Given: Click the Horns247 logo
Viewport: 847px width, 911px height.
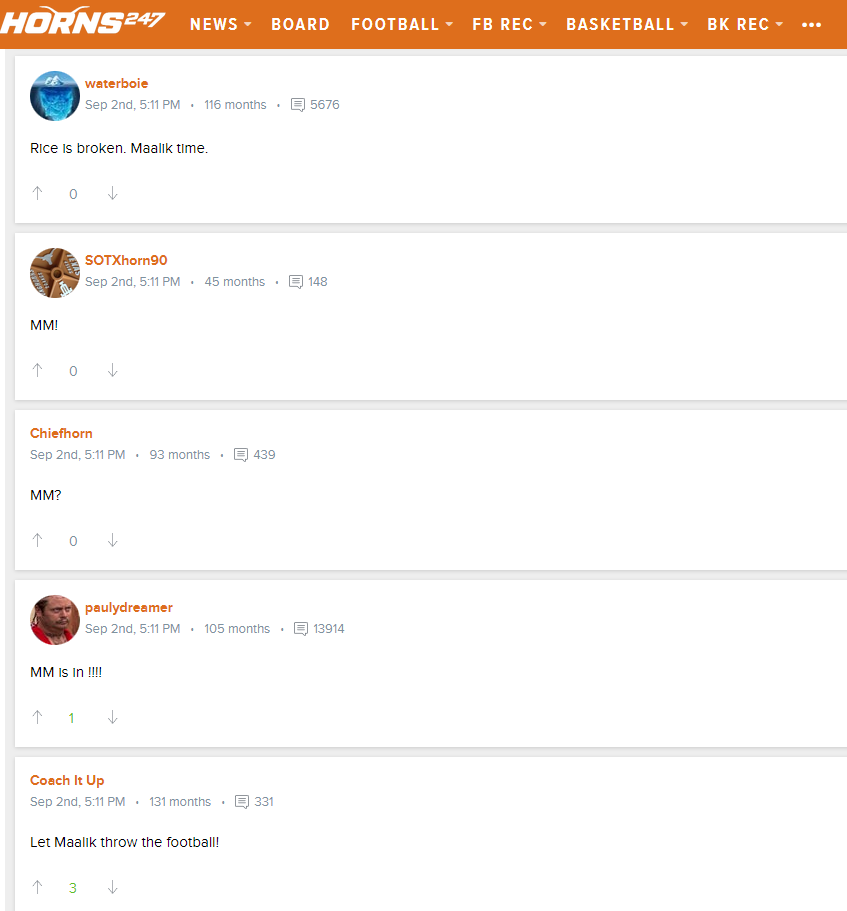Looking at the screenshot, I should pos(82,22).
